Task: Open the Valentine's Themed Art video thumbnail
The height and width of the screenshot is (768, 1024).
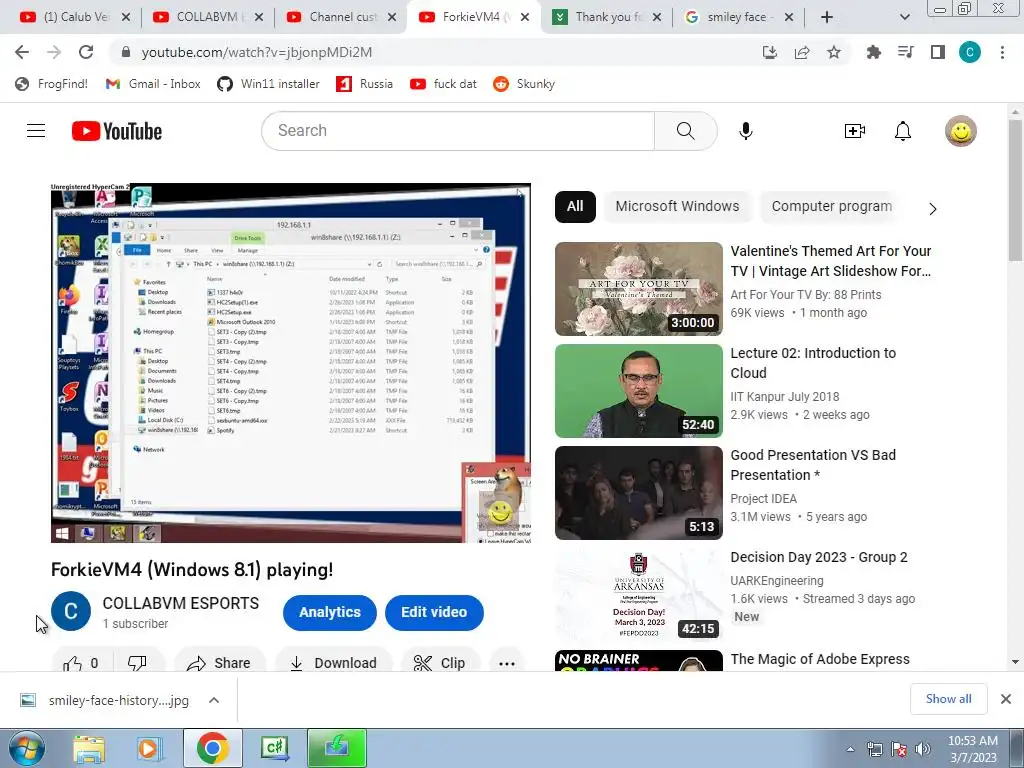Action: [639, 289]
